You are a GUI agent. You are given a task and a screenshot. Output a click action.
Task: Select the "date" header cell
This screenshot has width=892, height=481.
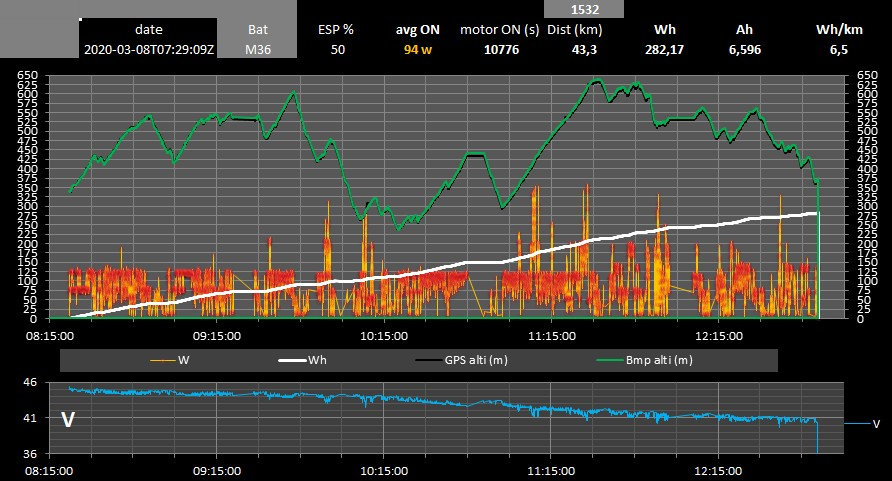click(148, 30)
